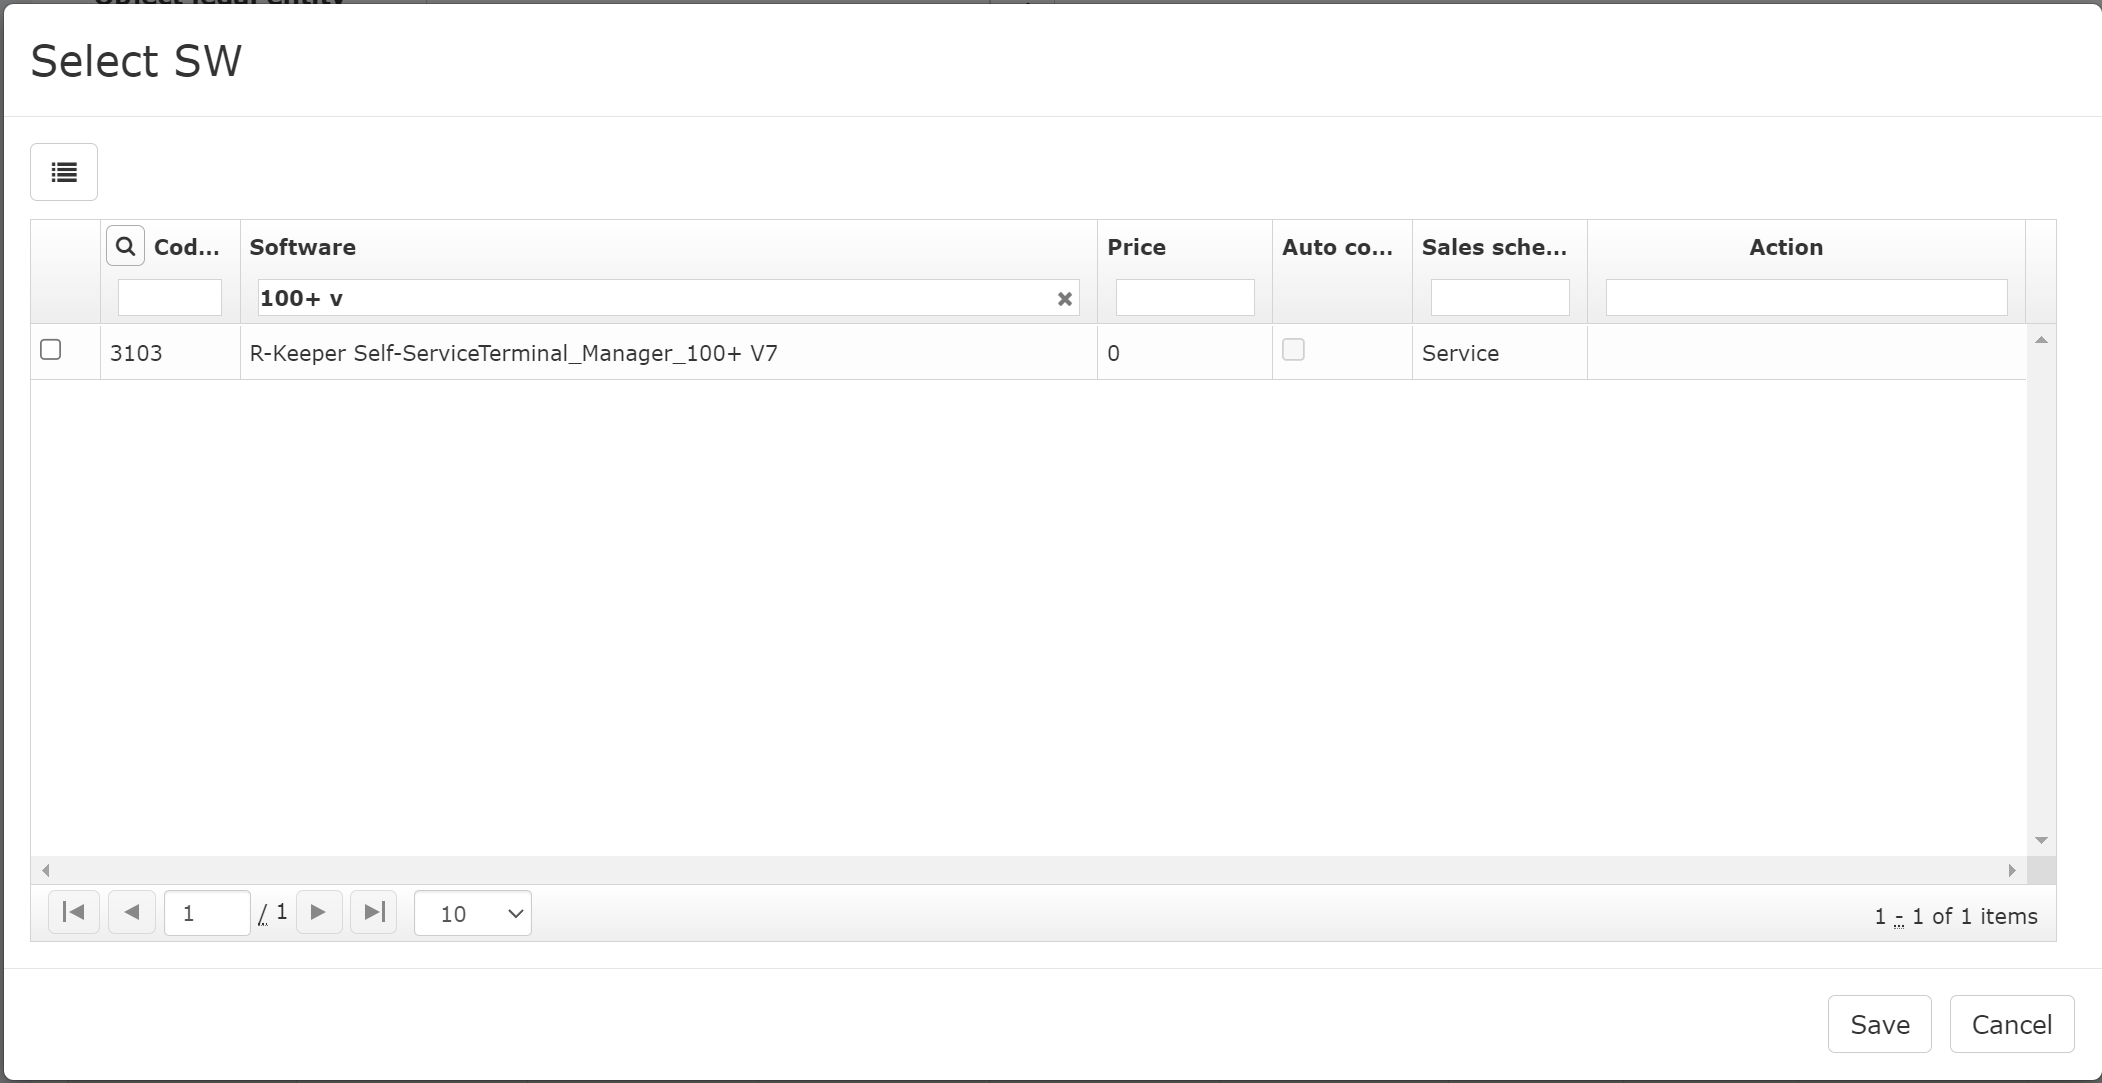Open the page size dropdown showing 10

[x=473, y=913]
